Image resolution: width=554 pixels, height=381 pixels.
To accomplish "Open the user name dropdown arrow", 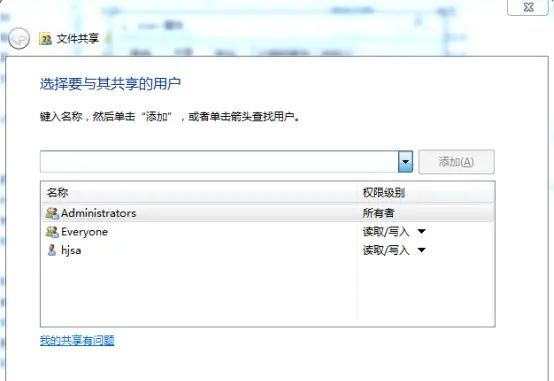I will pos(405,162).
